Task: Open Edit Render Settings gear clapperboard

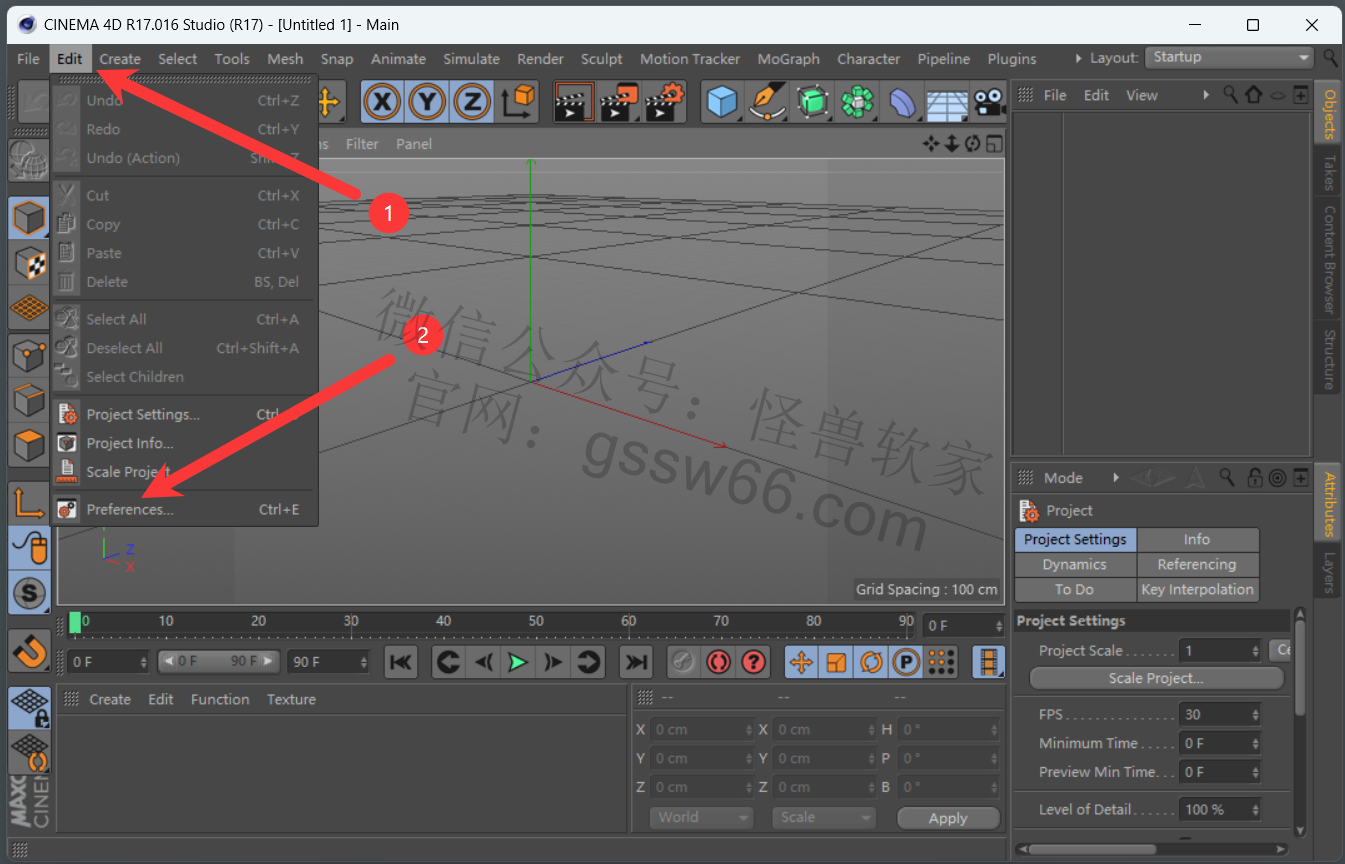Action: coord(665,102)
